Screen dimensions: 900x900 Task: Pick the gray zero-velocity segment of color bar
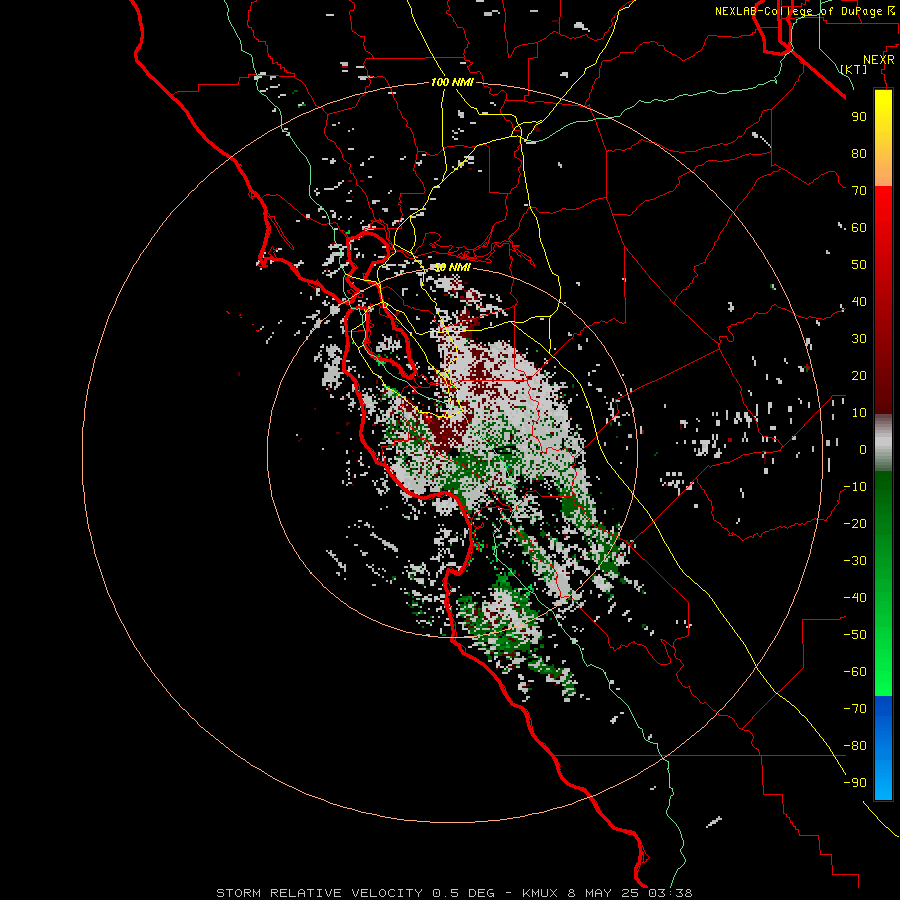point(883,443)
